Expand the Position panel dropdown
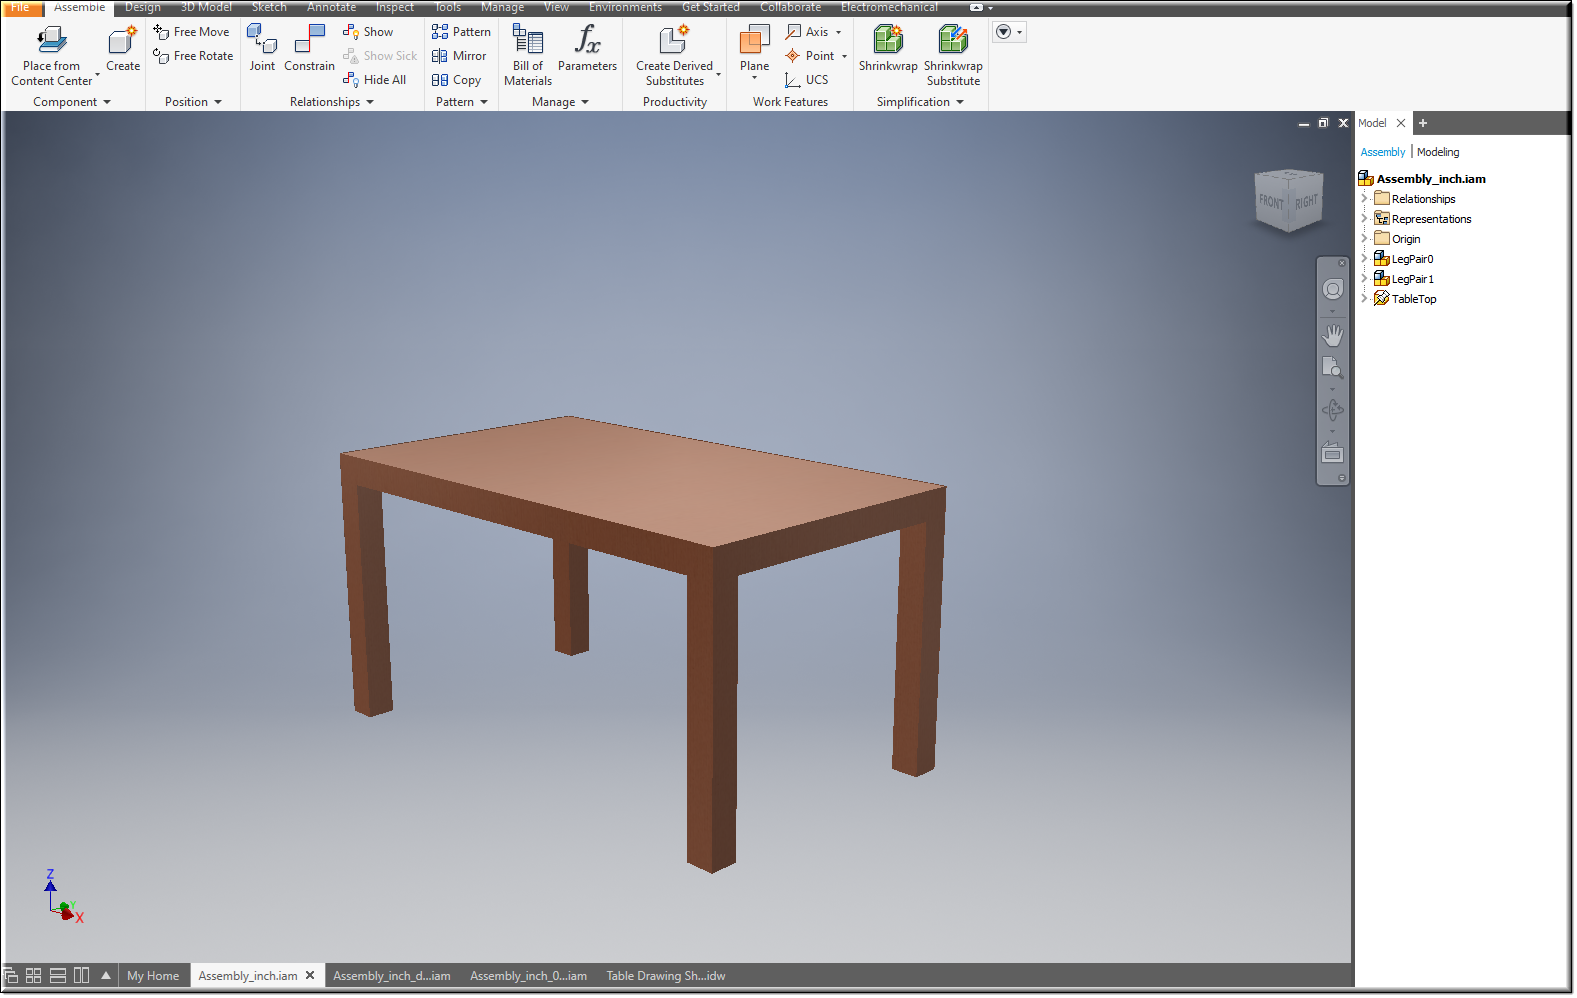Viewport: 1577px width, 998px height. 218,102
